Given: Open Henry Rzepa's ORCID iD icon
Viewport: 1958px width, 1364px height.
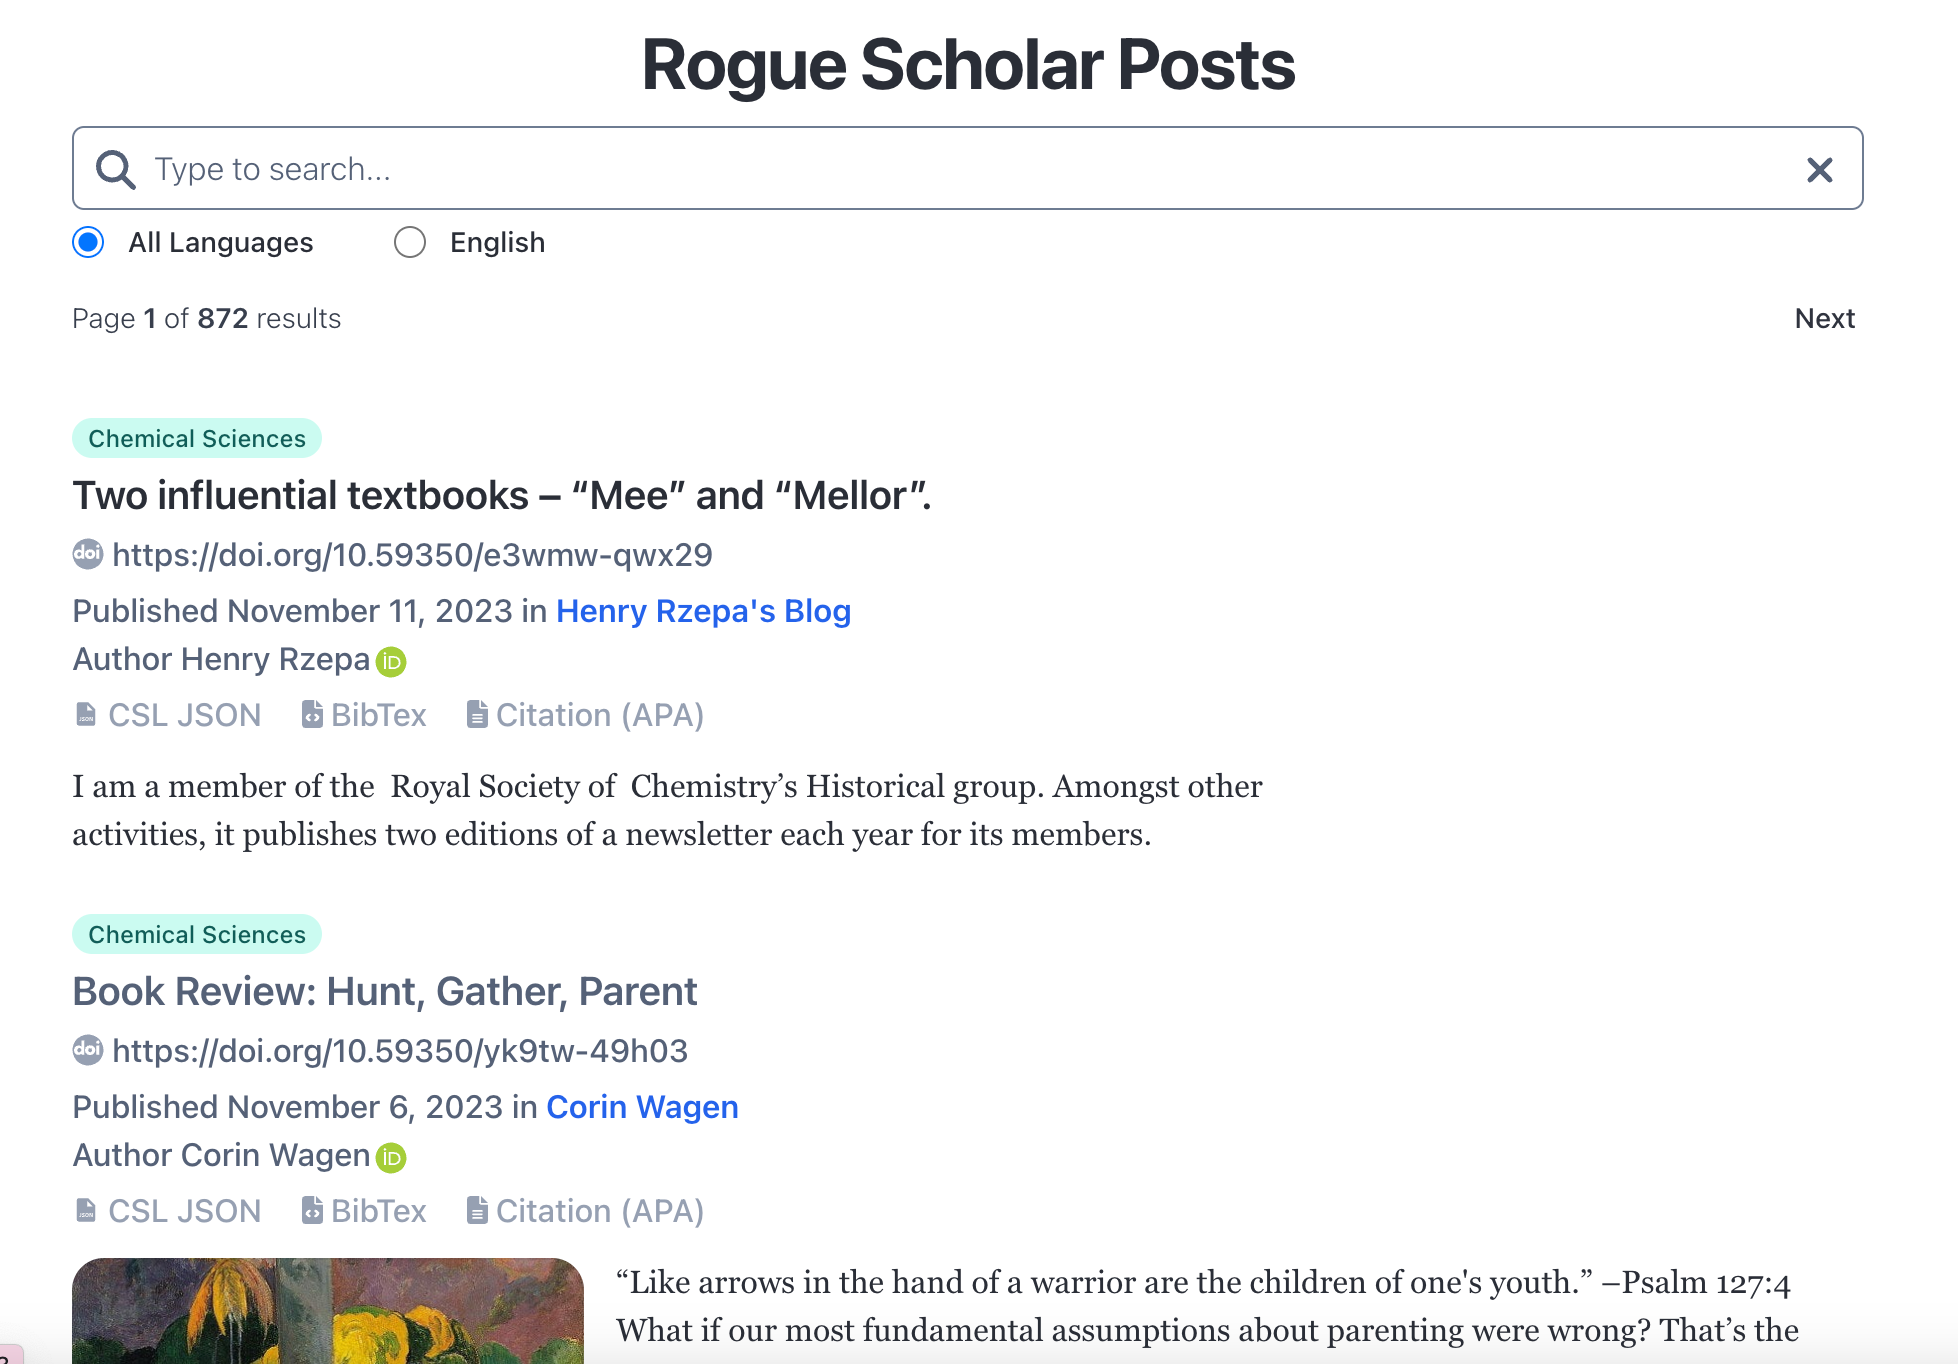Looking at the screenshot, I should pos(391,662).
